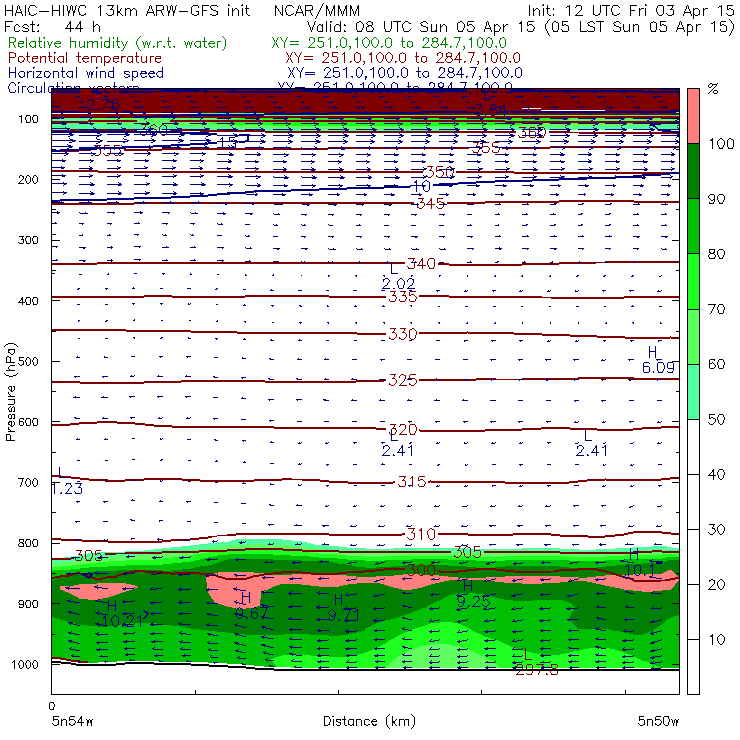Click the red '300' contour label
This screenshot has height=740, width=740.
coord(421,570)
